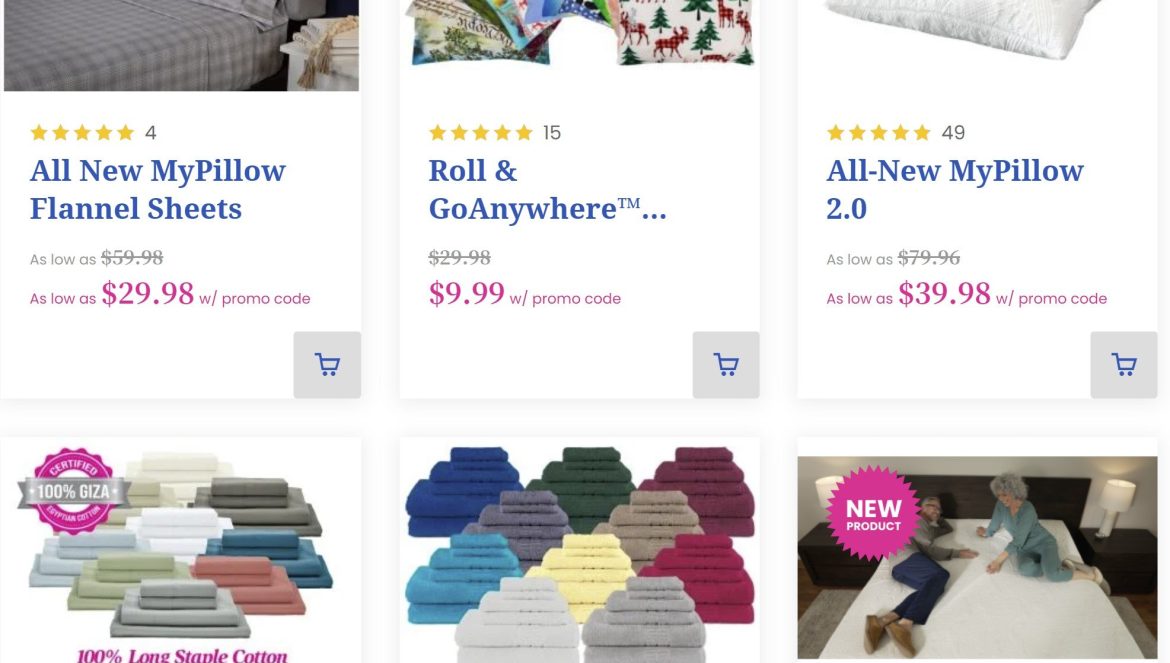Add MyPillow Flannel Sheets to cart
The height and width of the screenshot is (663, 1170).
tap(327, 365)
